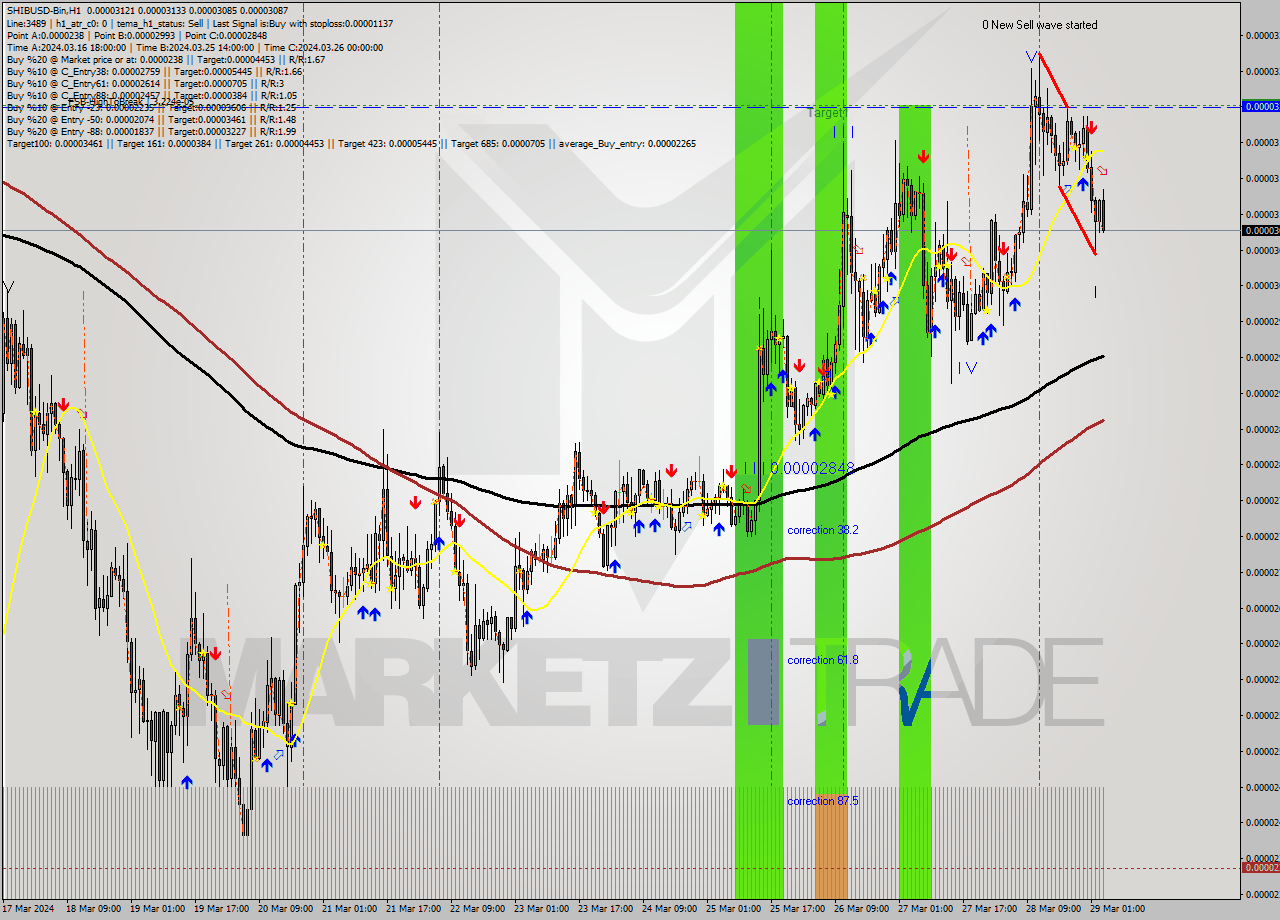Click the 'correction 61.8' label

[822, 660]
